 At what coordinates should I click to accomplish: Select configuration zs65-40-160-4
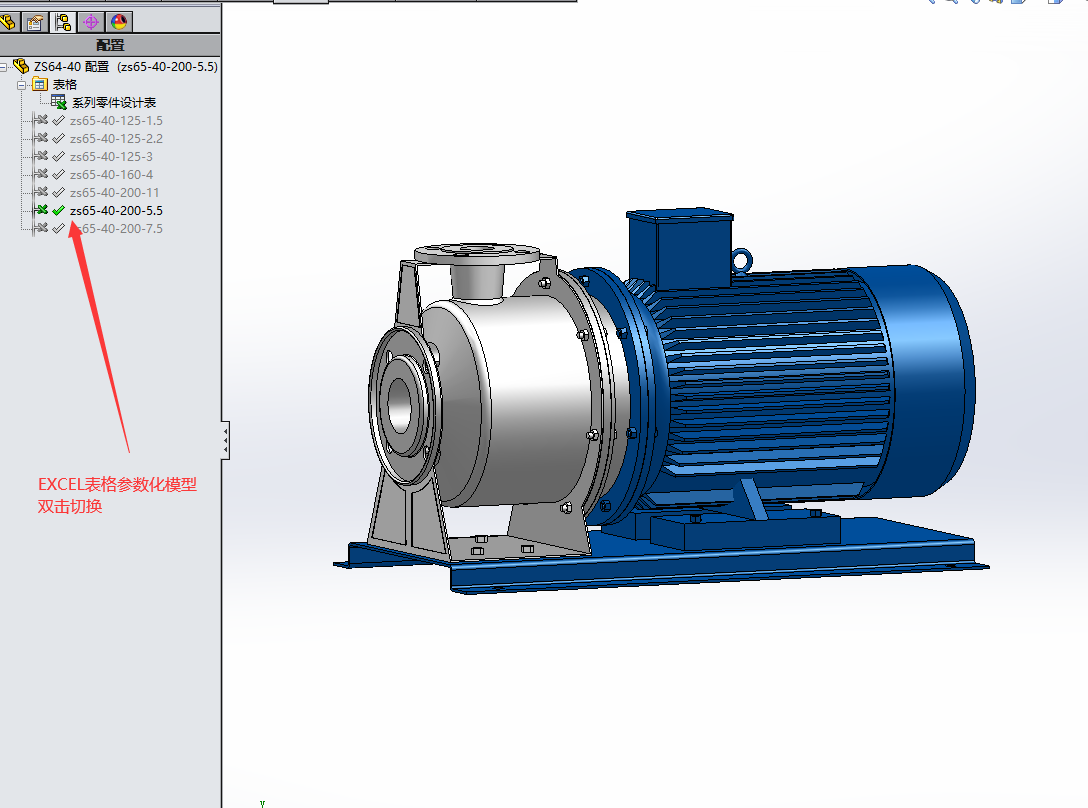coord(111,175)
